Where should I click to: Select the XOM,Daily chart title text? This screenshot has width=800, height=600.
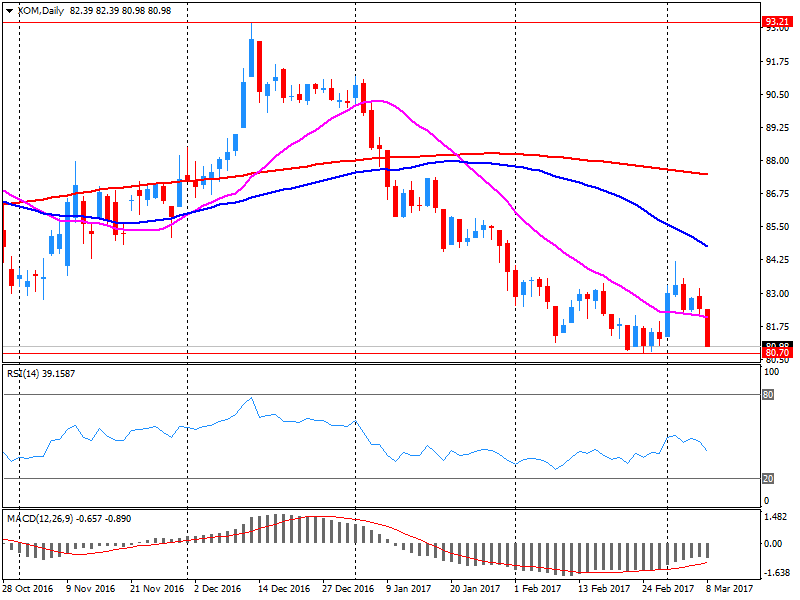41,11
